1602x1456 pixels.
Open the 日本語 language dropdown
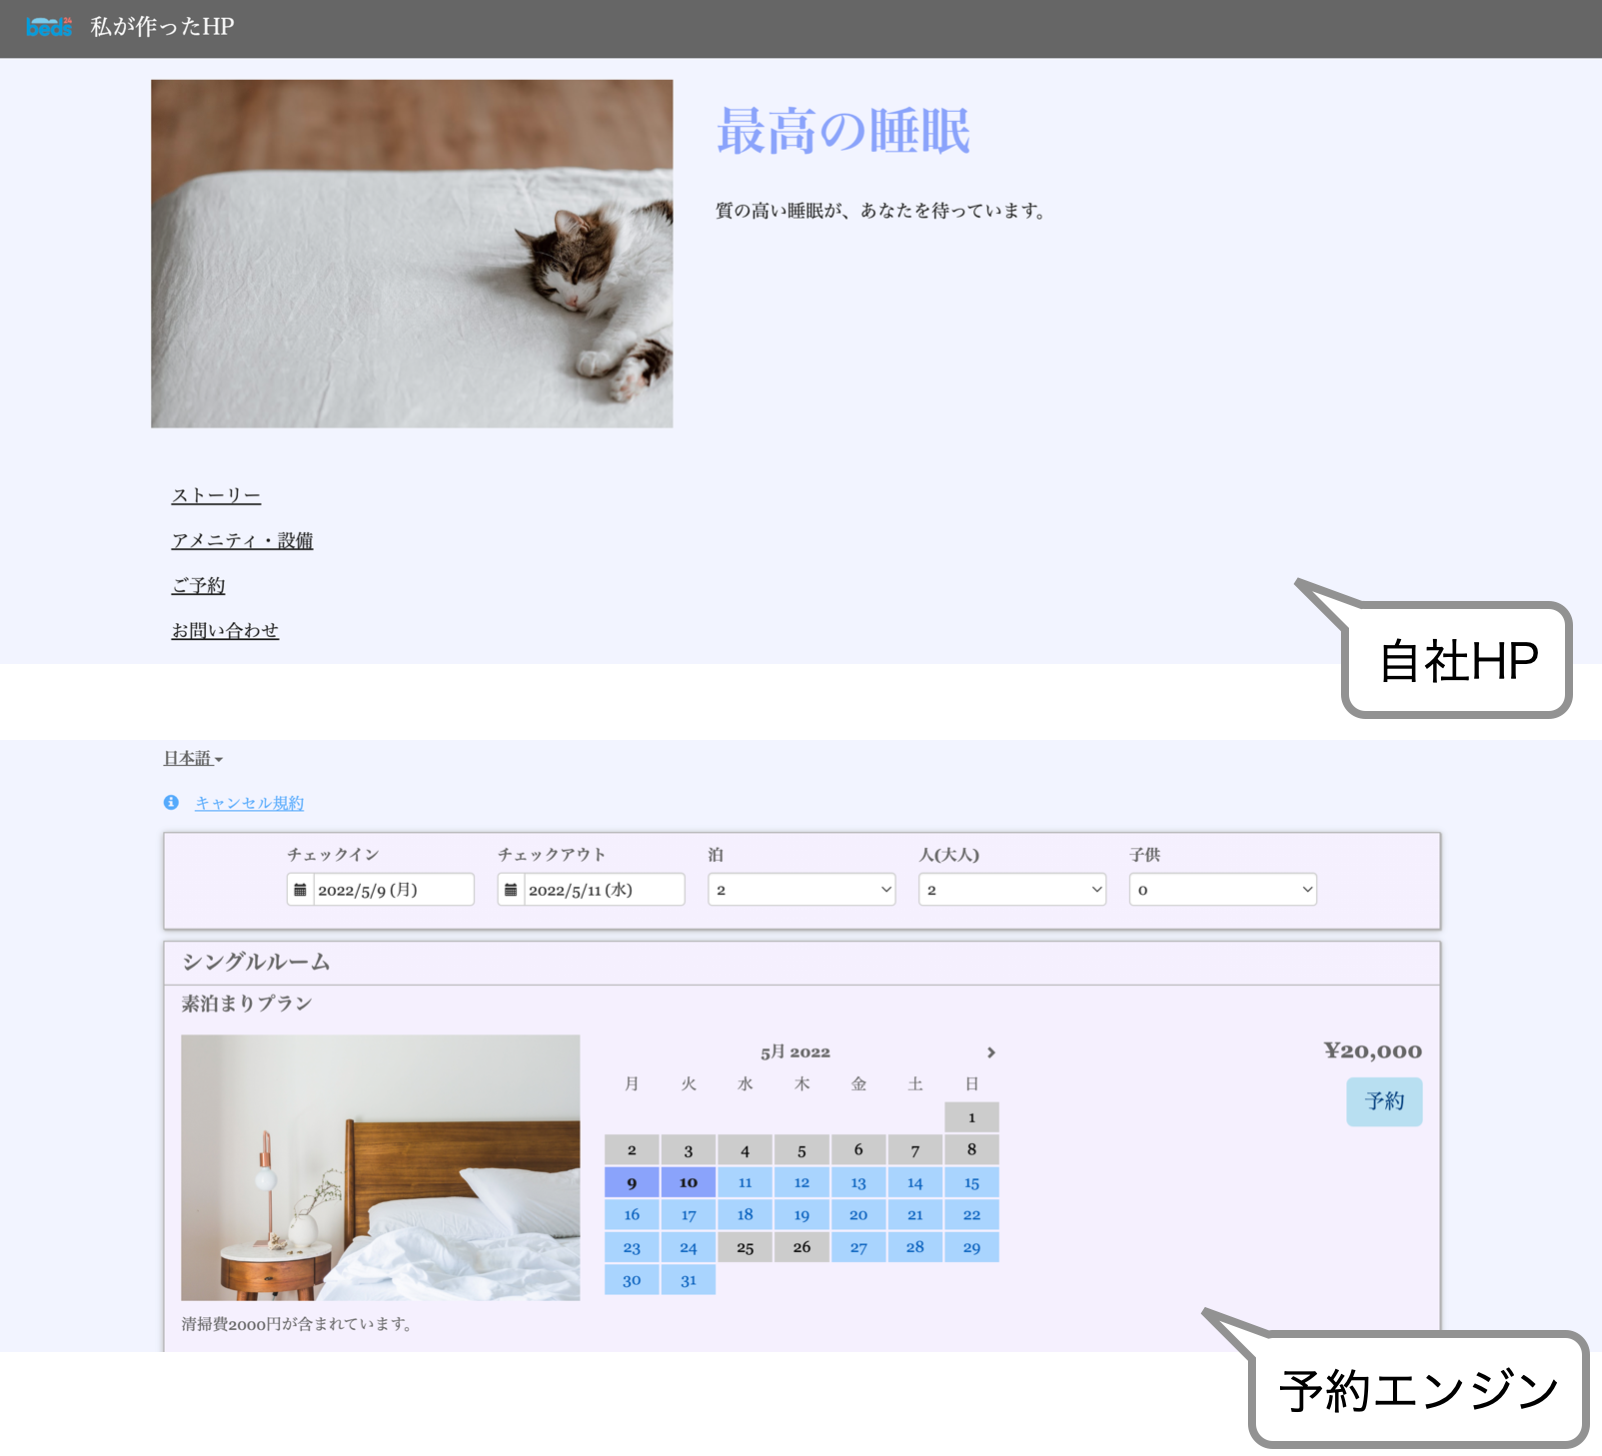coord(193,759)
